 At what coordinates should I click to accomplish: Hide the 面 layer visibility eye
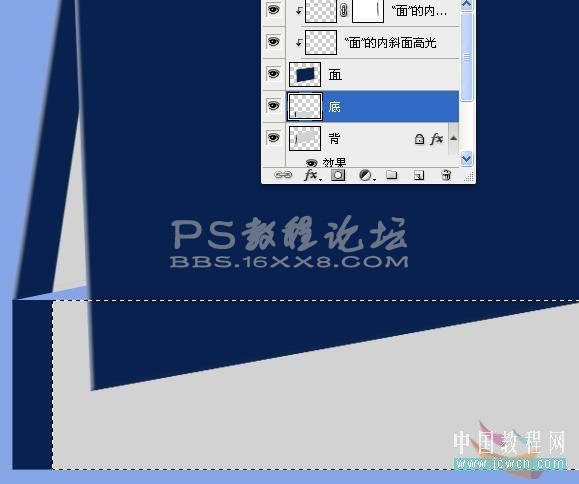click(273, 73)
